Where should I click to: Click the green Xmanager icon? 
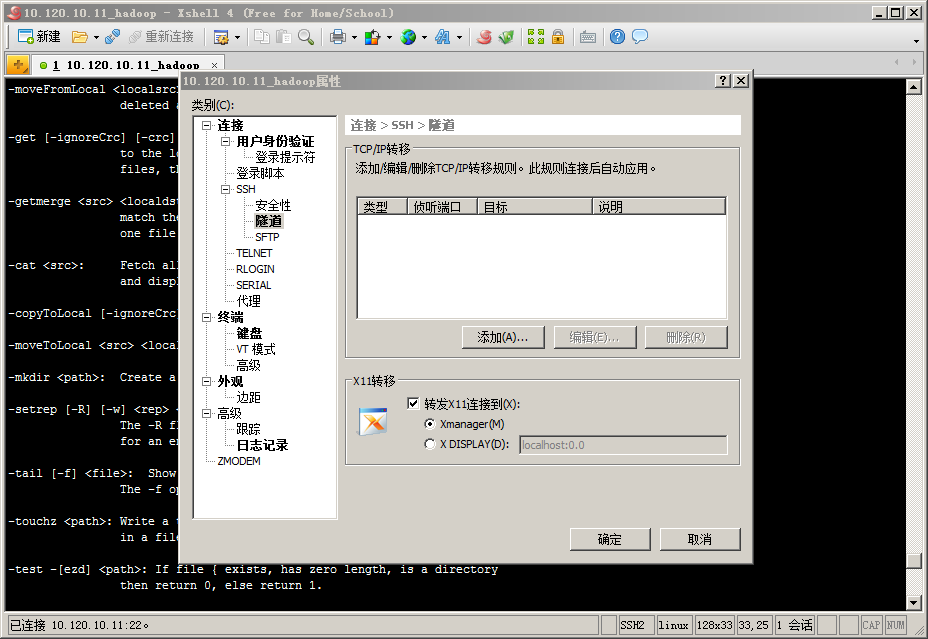pos(506,37)
